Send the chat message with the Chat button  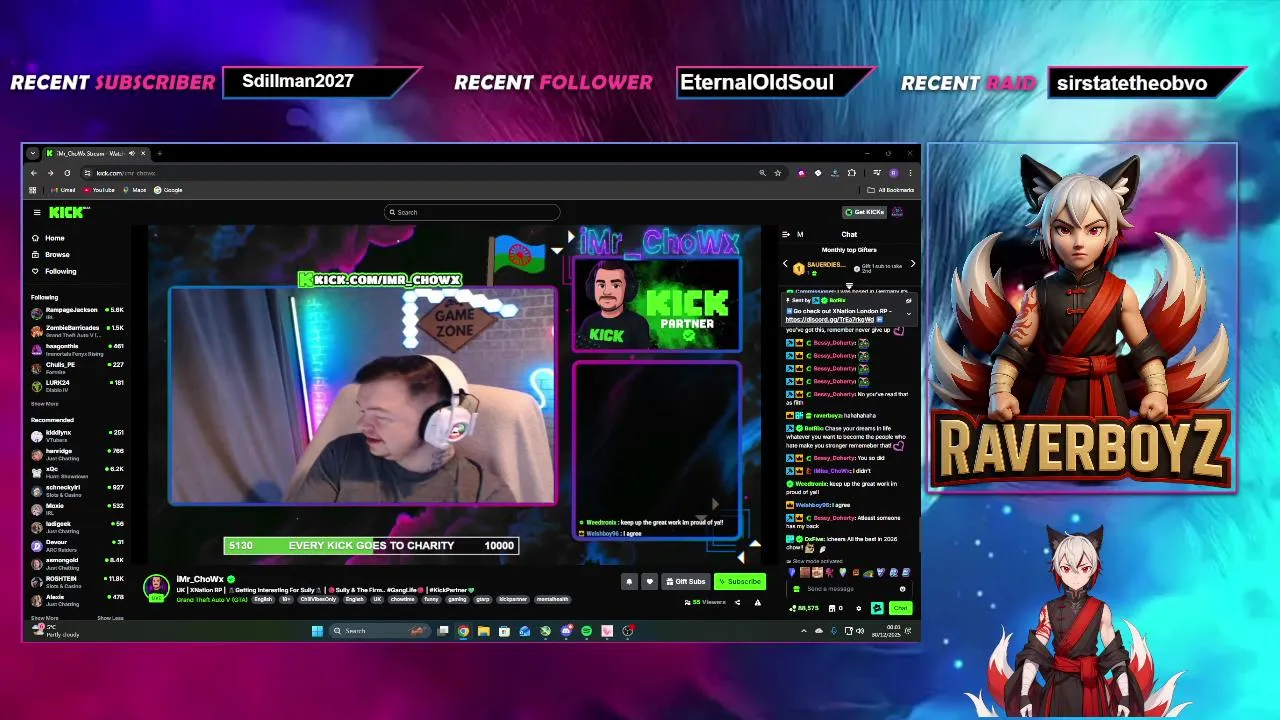(901, 608)
